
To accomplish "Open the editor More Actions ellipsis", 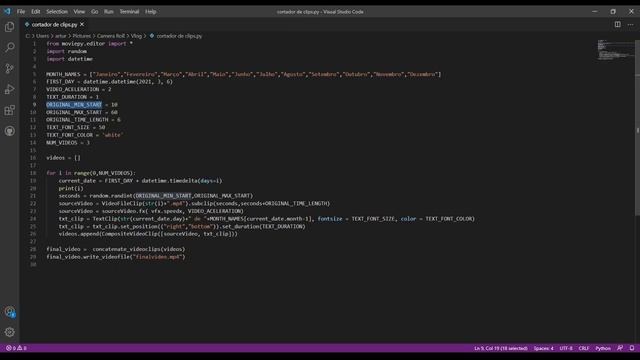I will (630, 24).
